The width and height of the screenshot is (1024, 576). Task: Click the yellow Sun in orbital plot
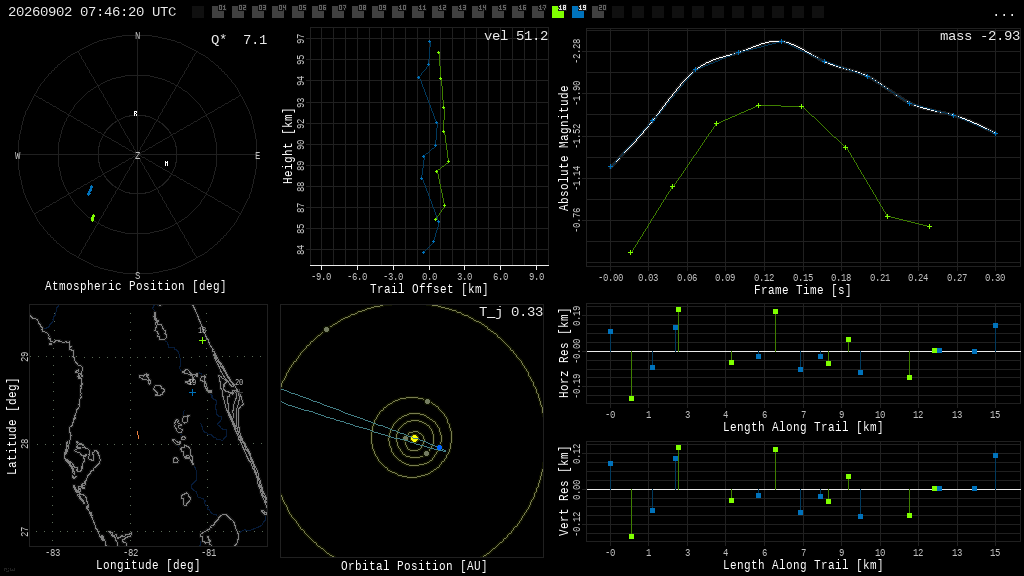(x=414, y=438)
